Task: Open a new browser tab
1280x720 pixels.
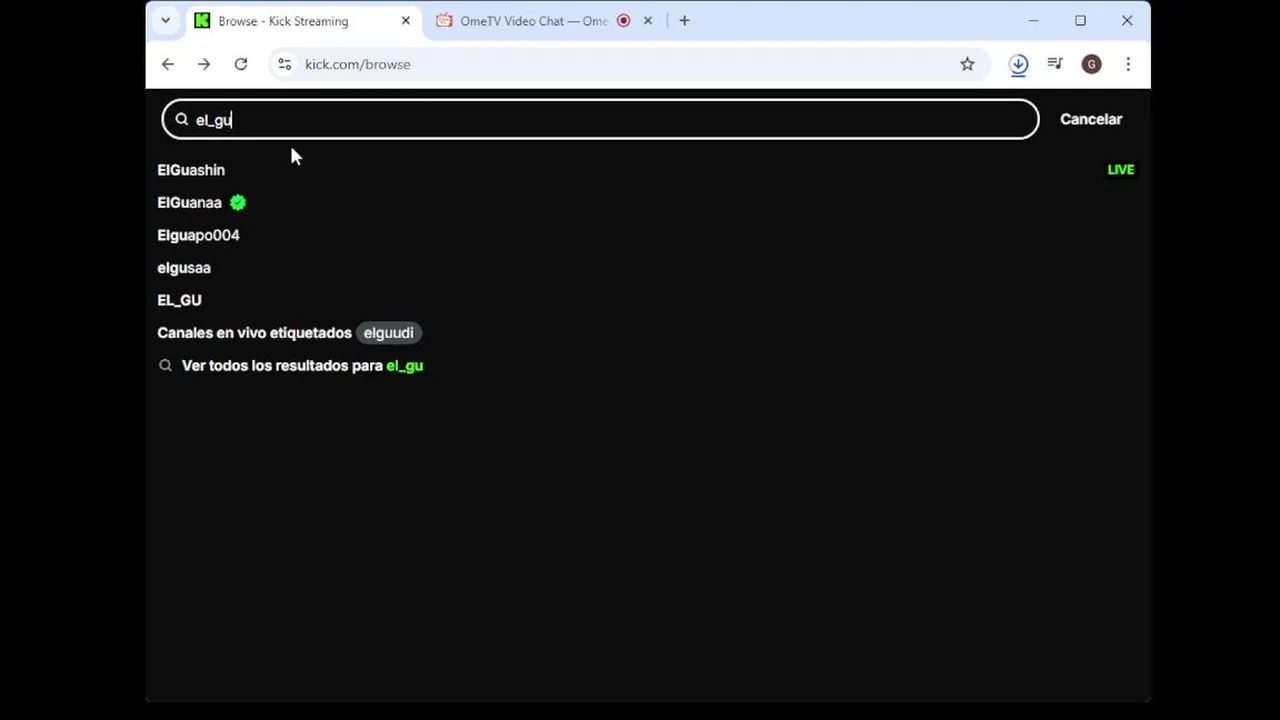Action: (684, 21)
